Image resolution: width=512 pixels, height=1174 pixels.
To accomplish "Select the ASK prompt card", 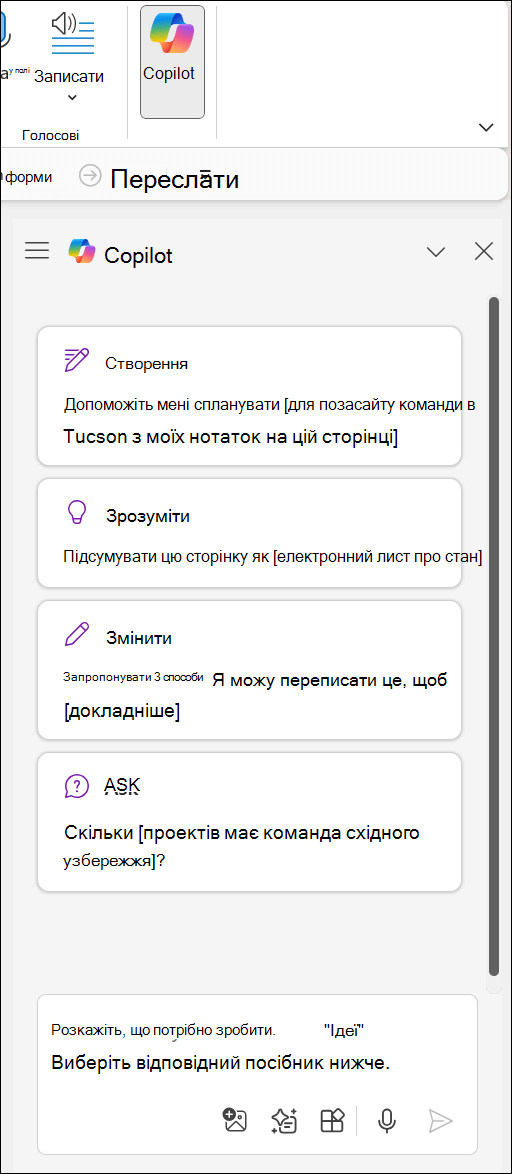I will click(x=249, y=822).
